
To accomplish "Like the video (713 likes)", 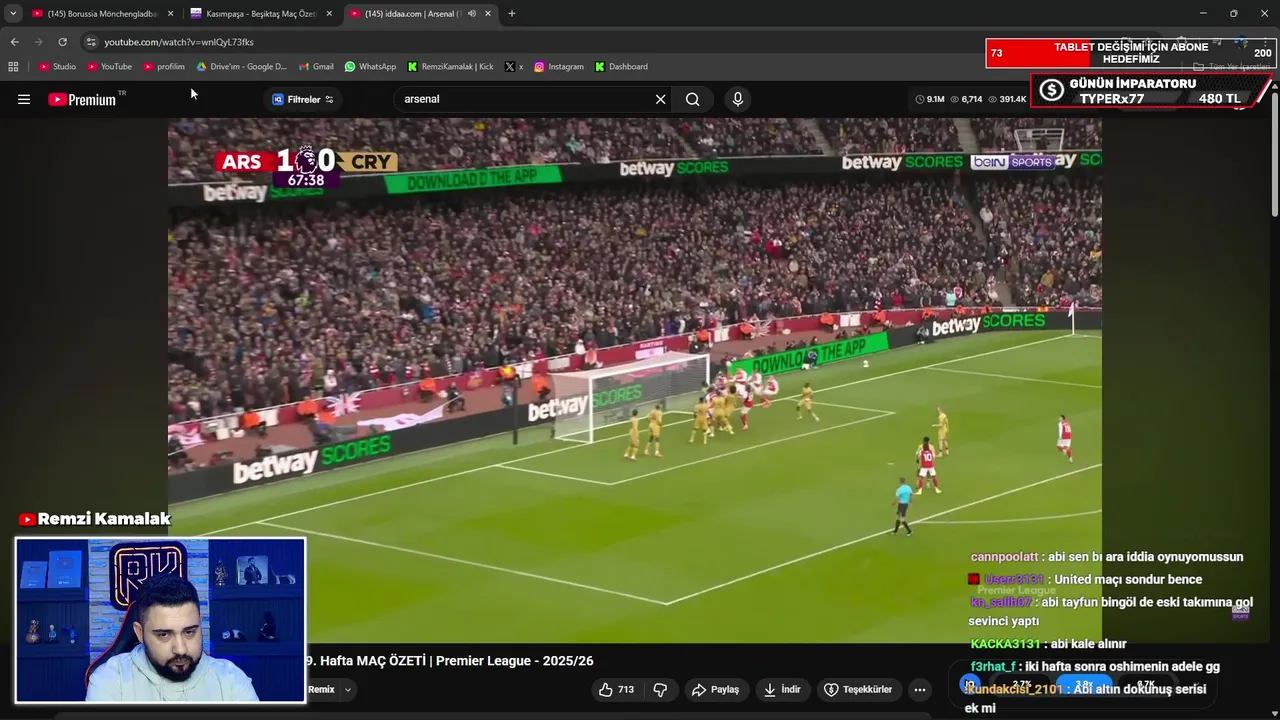I will (x=617, y=689).
